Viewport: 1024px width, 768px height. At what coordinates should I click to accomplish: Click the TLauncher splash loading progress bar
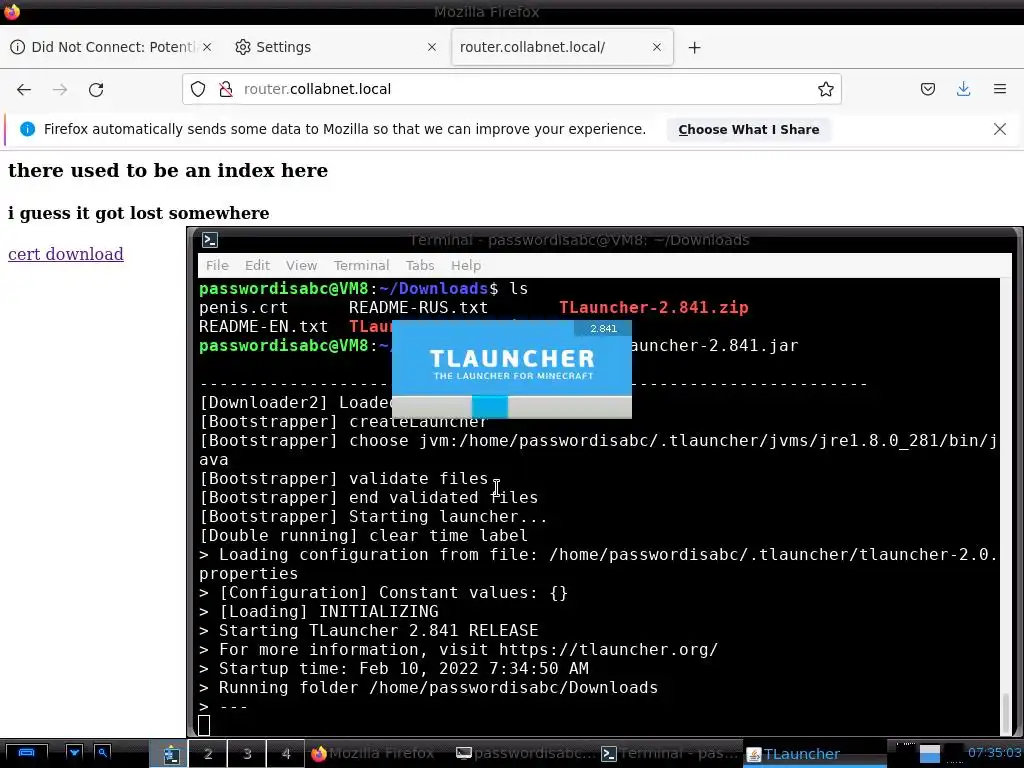(x=511, y=406)
